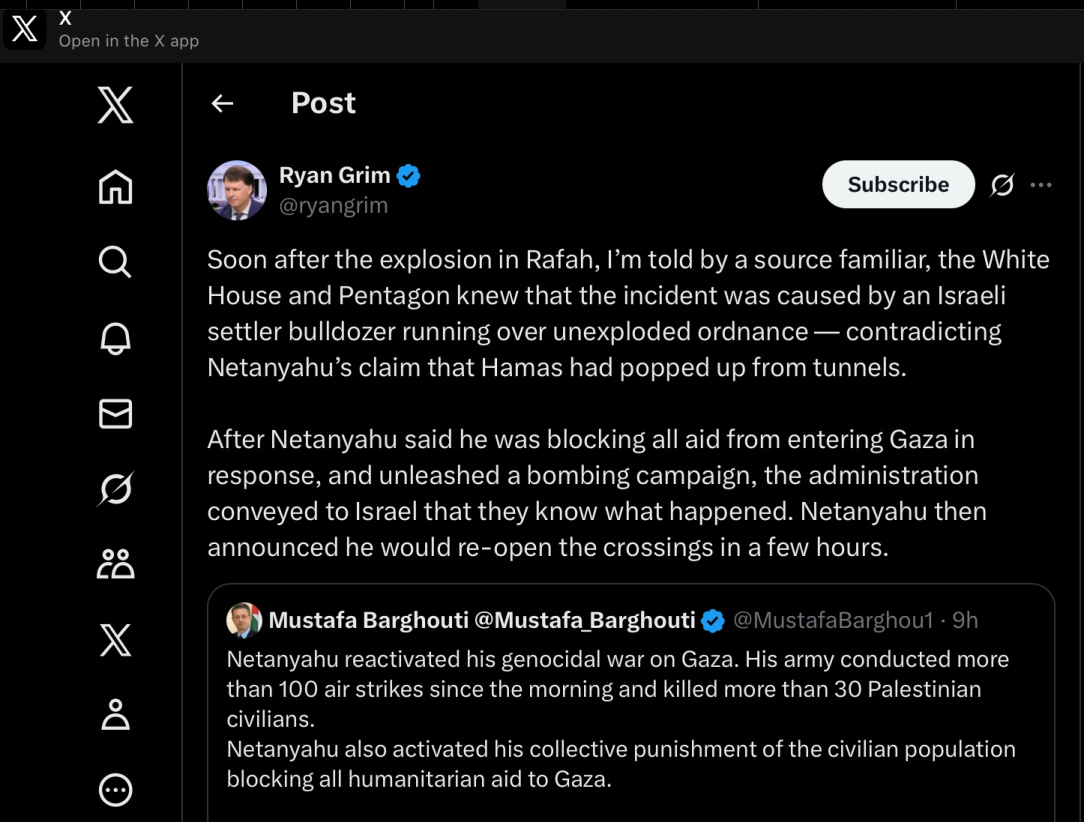The height and width of the screenshot is (822, 1084).
Task: Open the post's three-dot options menu
Action: [x=1041, y=185]
